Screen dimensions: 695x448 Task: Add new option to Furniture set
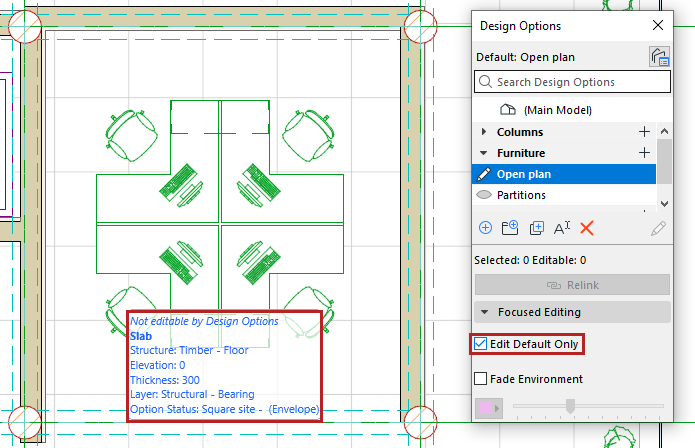pyautogui.click(x=644, y=153)
